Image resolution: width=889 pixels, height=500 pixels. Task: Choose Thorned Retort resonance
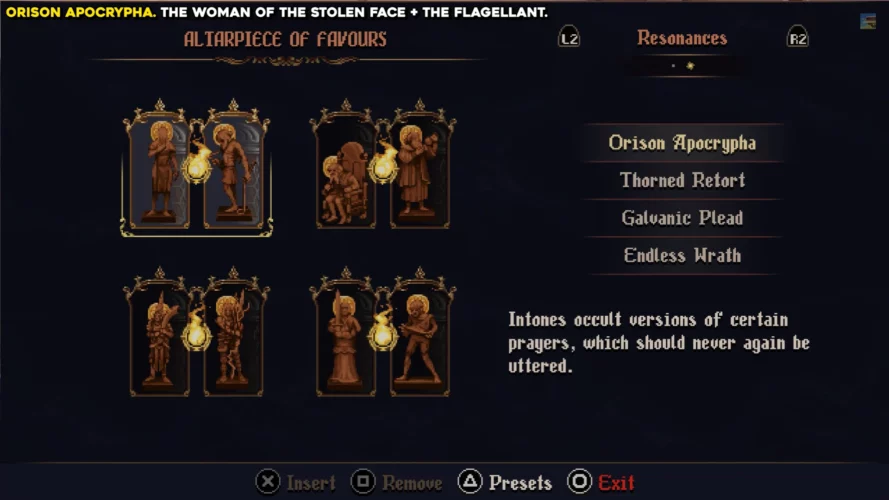[682, 180]
